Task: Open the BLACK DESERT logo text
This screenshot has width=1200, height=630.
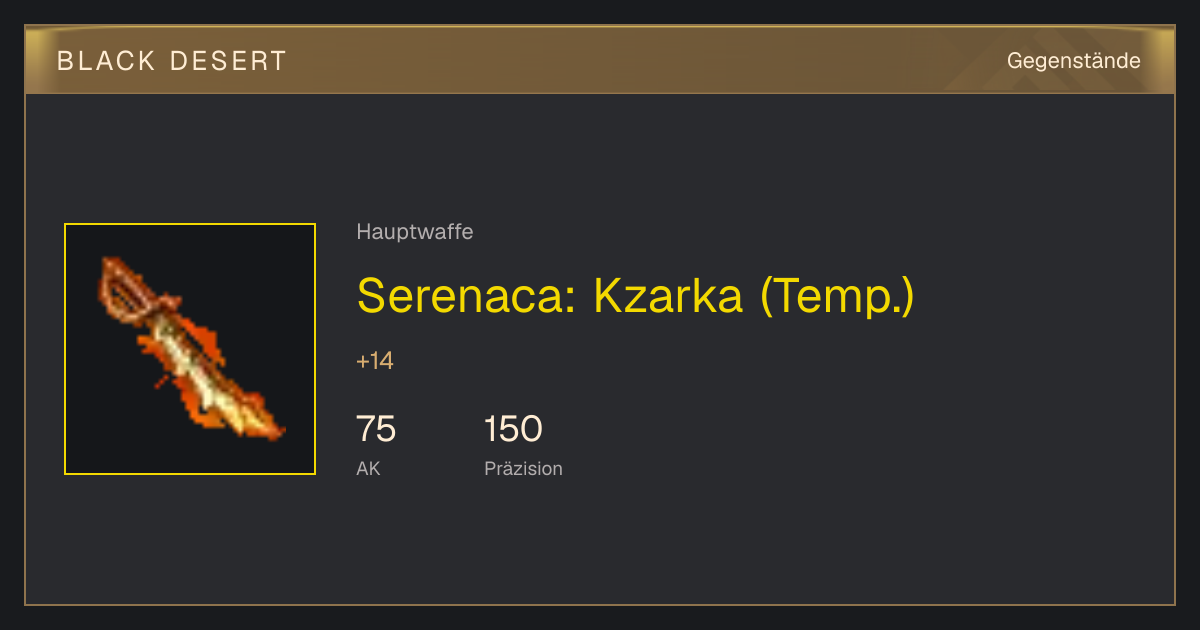Action: tap(172, 61)
